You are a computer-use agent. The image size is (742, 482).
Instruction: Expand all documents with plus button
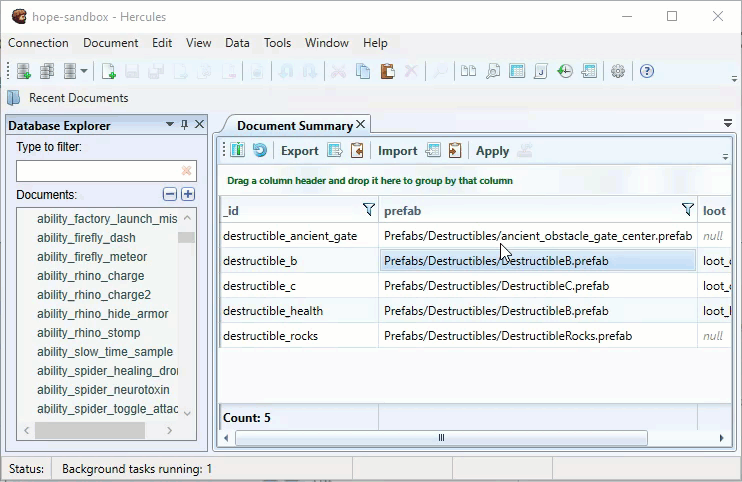(188, 194)
